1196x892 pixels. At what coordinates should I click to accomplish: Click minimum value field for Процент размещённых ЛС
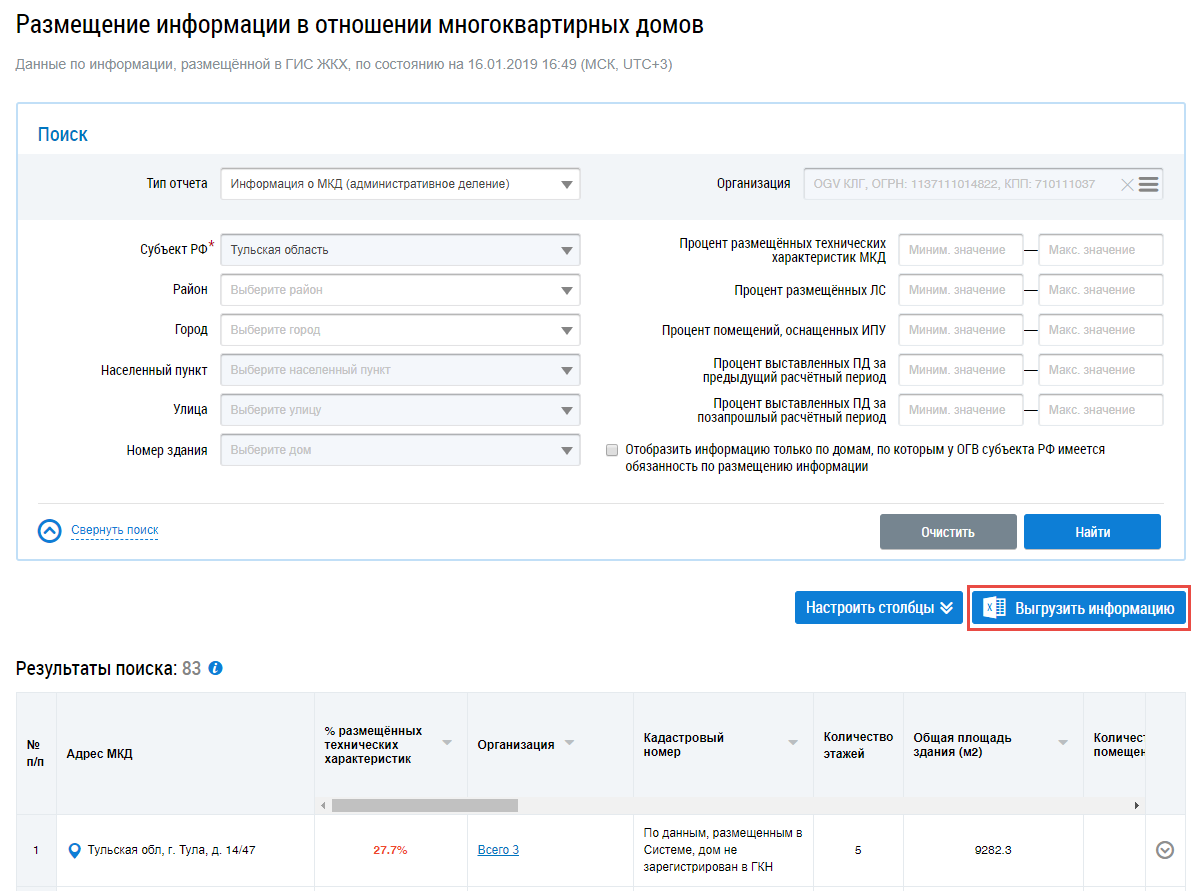(960, 290)
